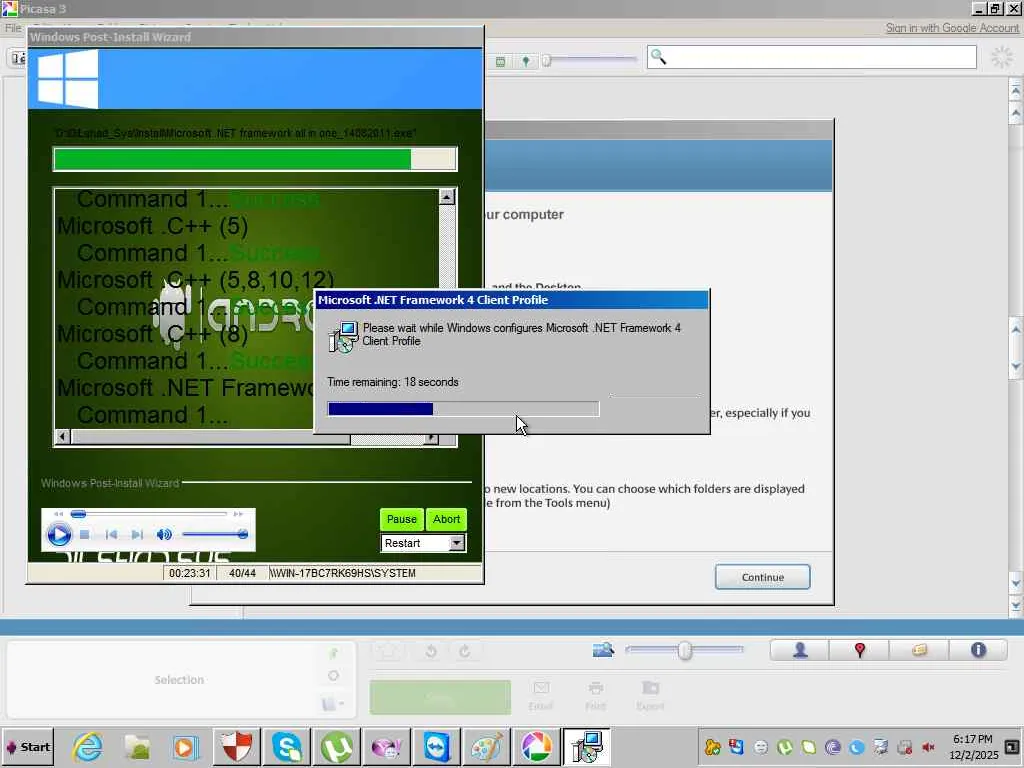Click the Export button in Picasa
The width and height of the screenshot is (1024, 768).
tap(650, 696)
